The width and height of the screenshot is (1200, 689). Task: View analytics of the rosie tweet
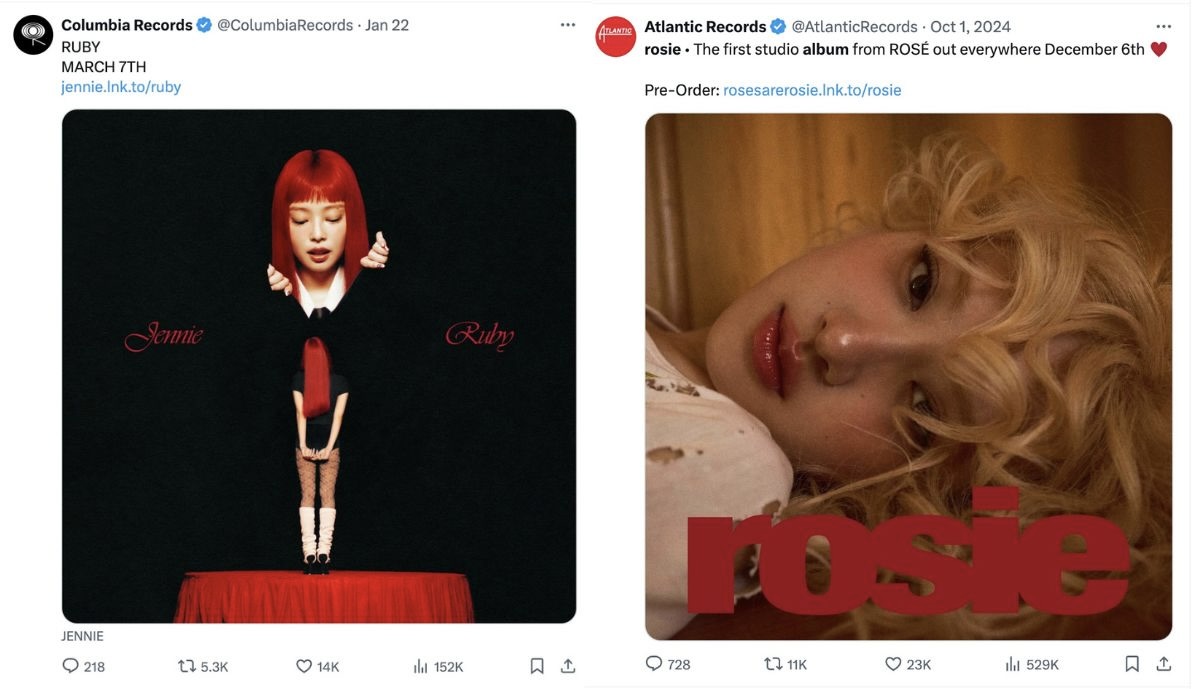click(1012, 663)
